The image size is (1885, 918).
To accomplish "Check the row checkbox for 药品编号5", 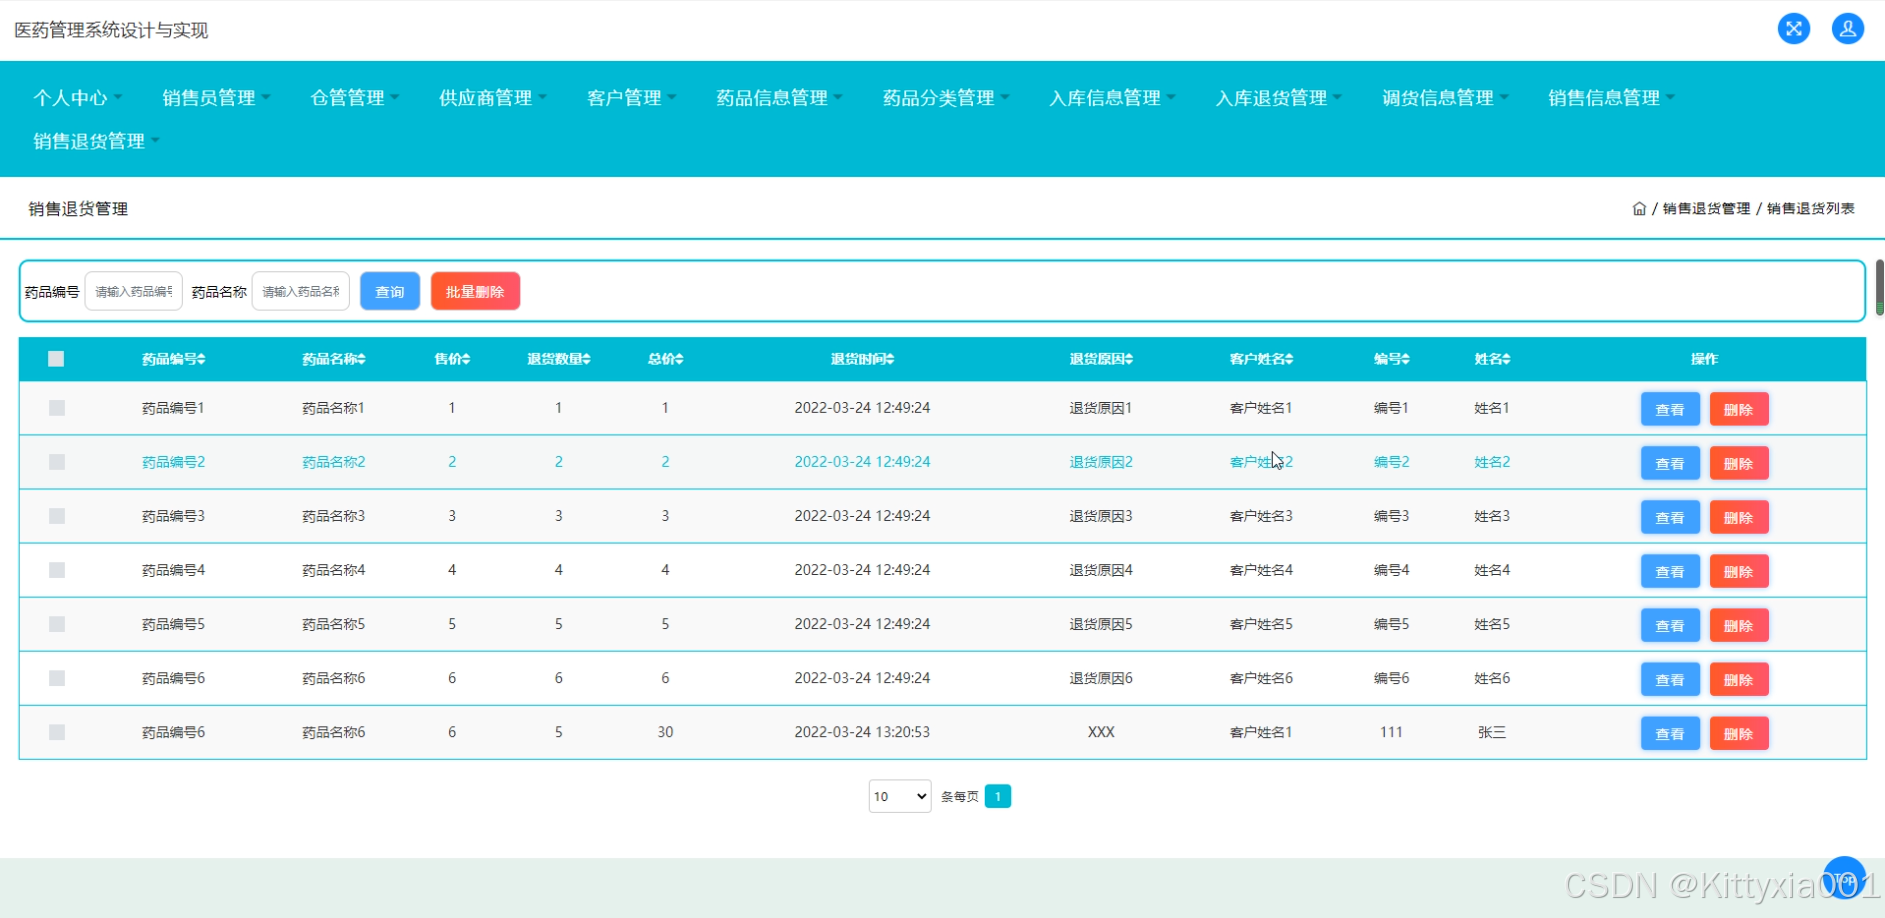I will point(57,624).
